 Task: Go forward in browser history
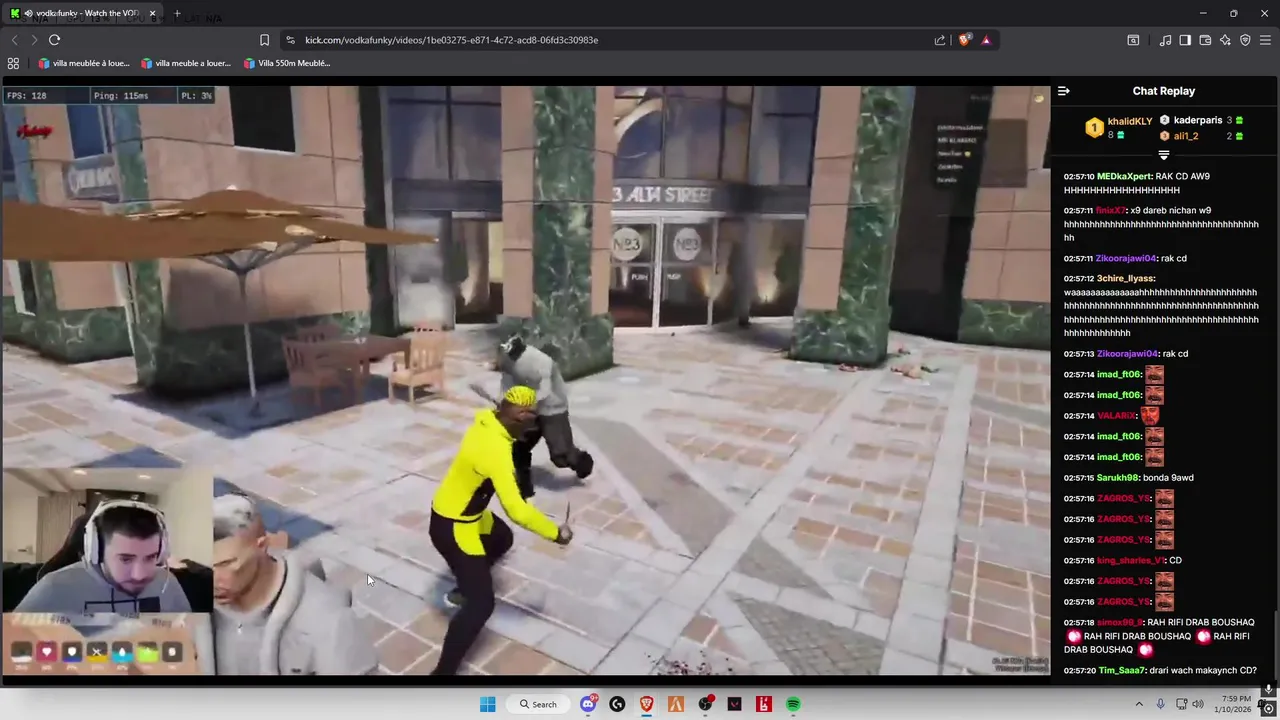(x=34, y=40)
